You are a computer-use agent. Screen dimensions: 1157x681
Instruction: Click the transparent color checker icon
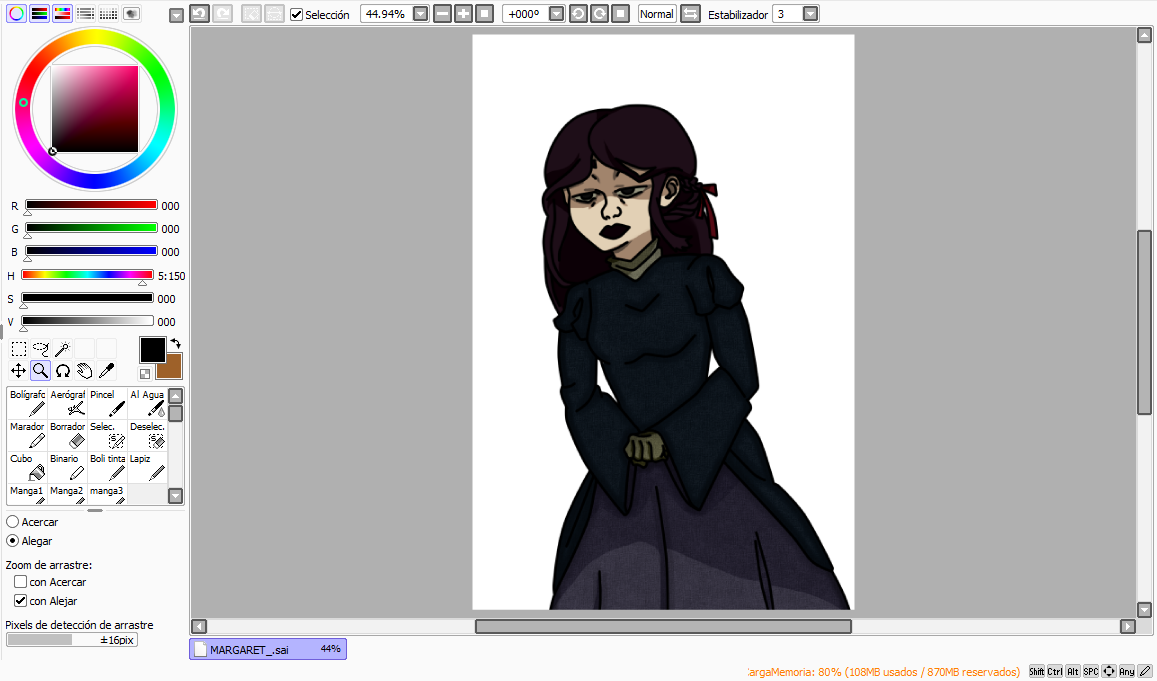pyautogui.click(x=145, y=374)
